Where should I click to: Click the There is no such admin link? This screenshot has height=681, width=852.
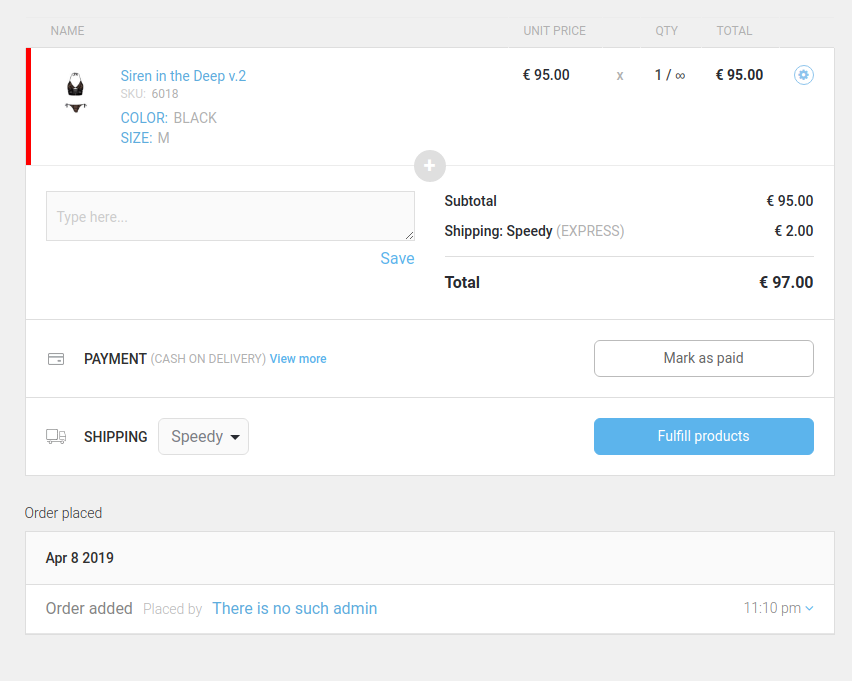pyautogui.click(x=294, y=608)
